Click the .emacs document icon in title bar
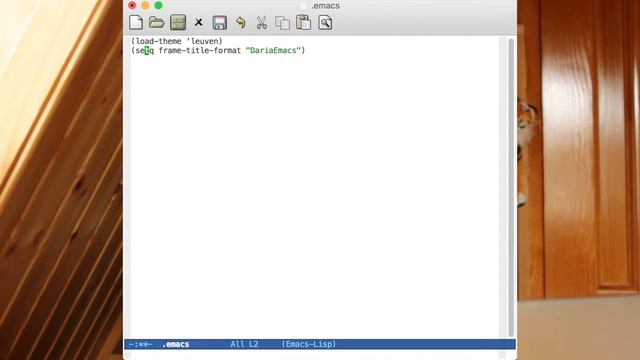Viewport: 640px width, 360px height. pos(303,6)
